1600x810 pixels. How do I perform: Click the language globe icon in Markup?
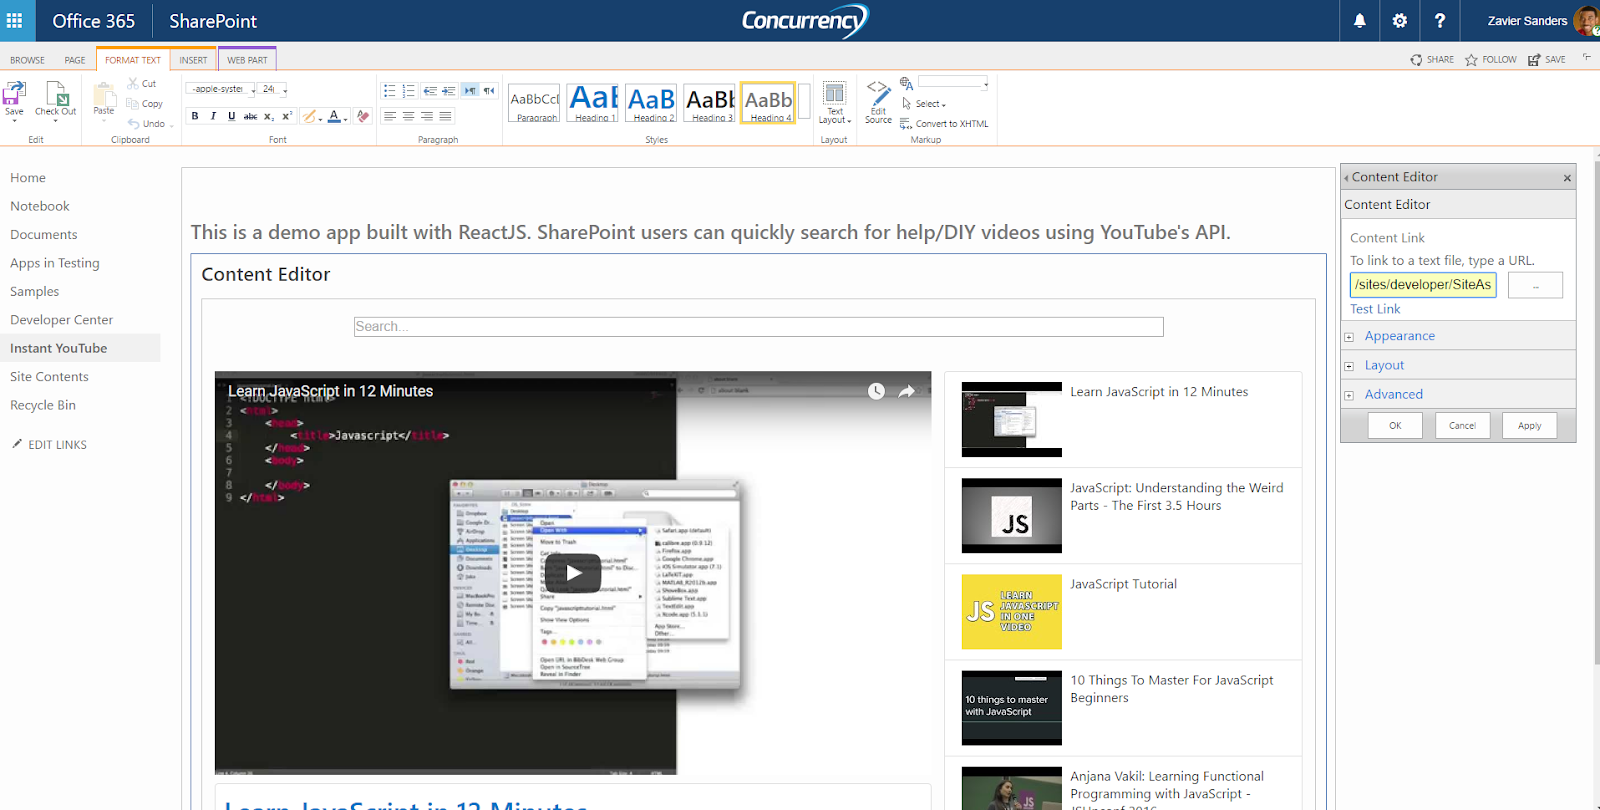(x=906, y=84)
